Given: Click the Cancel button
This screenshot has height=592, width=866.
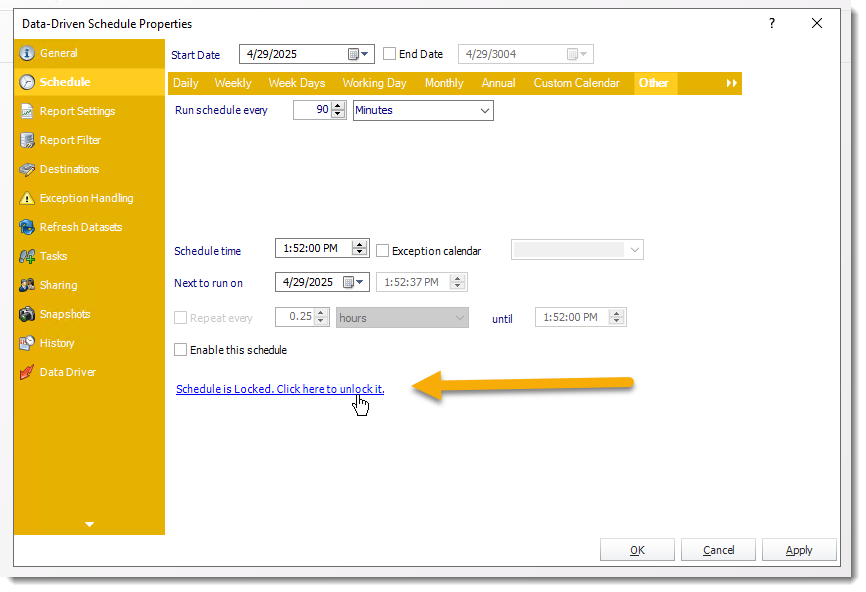Looking at the screenshot, I should [x=718, y=550].
